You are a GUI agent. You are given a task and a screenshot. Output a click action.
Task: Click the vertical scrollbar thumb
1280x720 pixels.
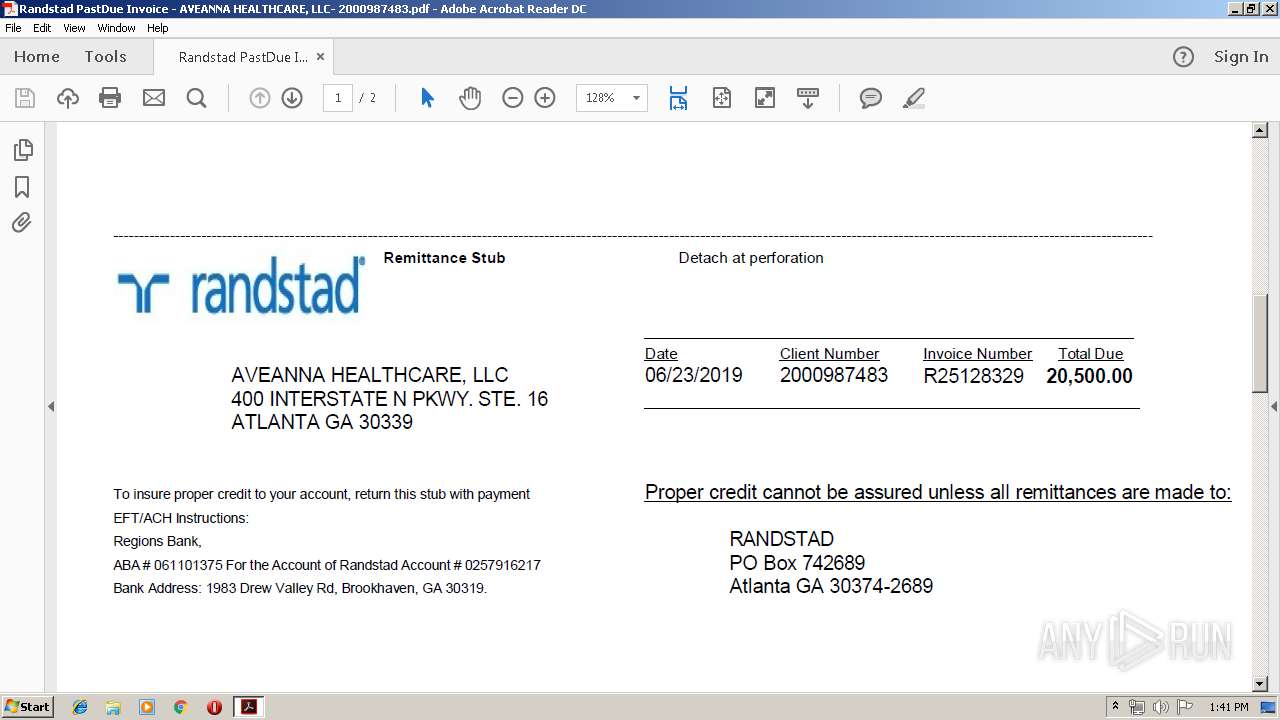point(1260,345)
